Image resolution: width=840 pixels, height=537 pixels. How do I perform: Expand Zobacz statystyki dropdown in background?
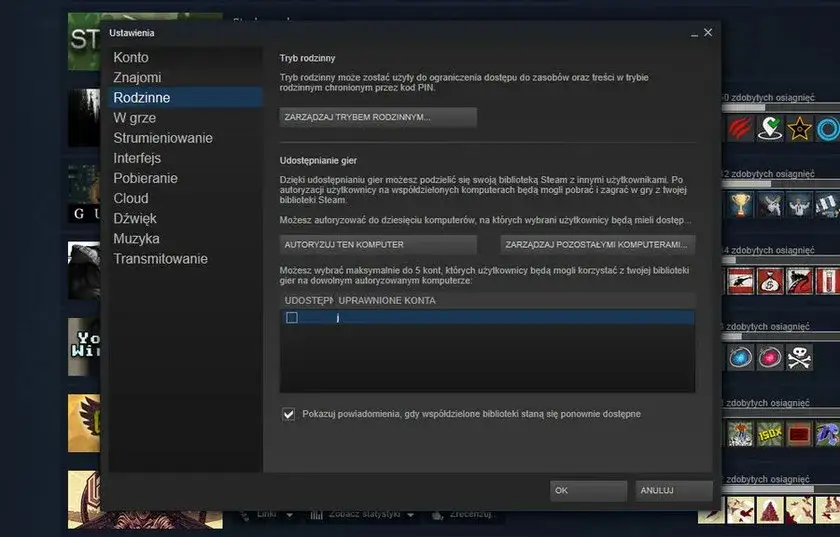pos(411,515)
